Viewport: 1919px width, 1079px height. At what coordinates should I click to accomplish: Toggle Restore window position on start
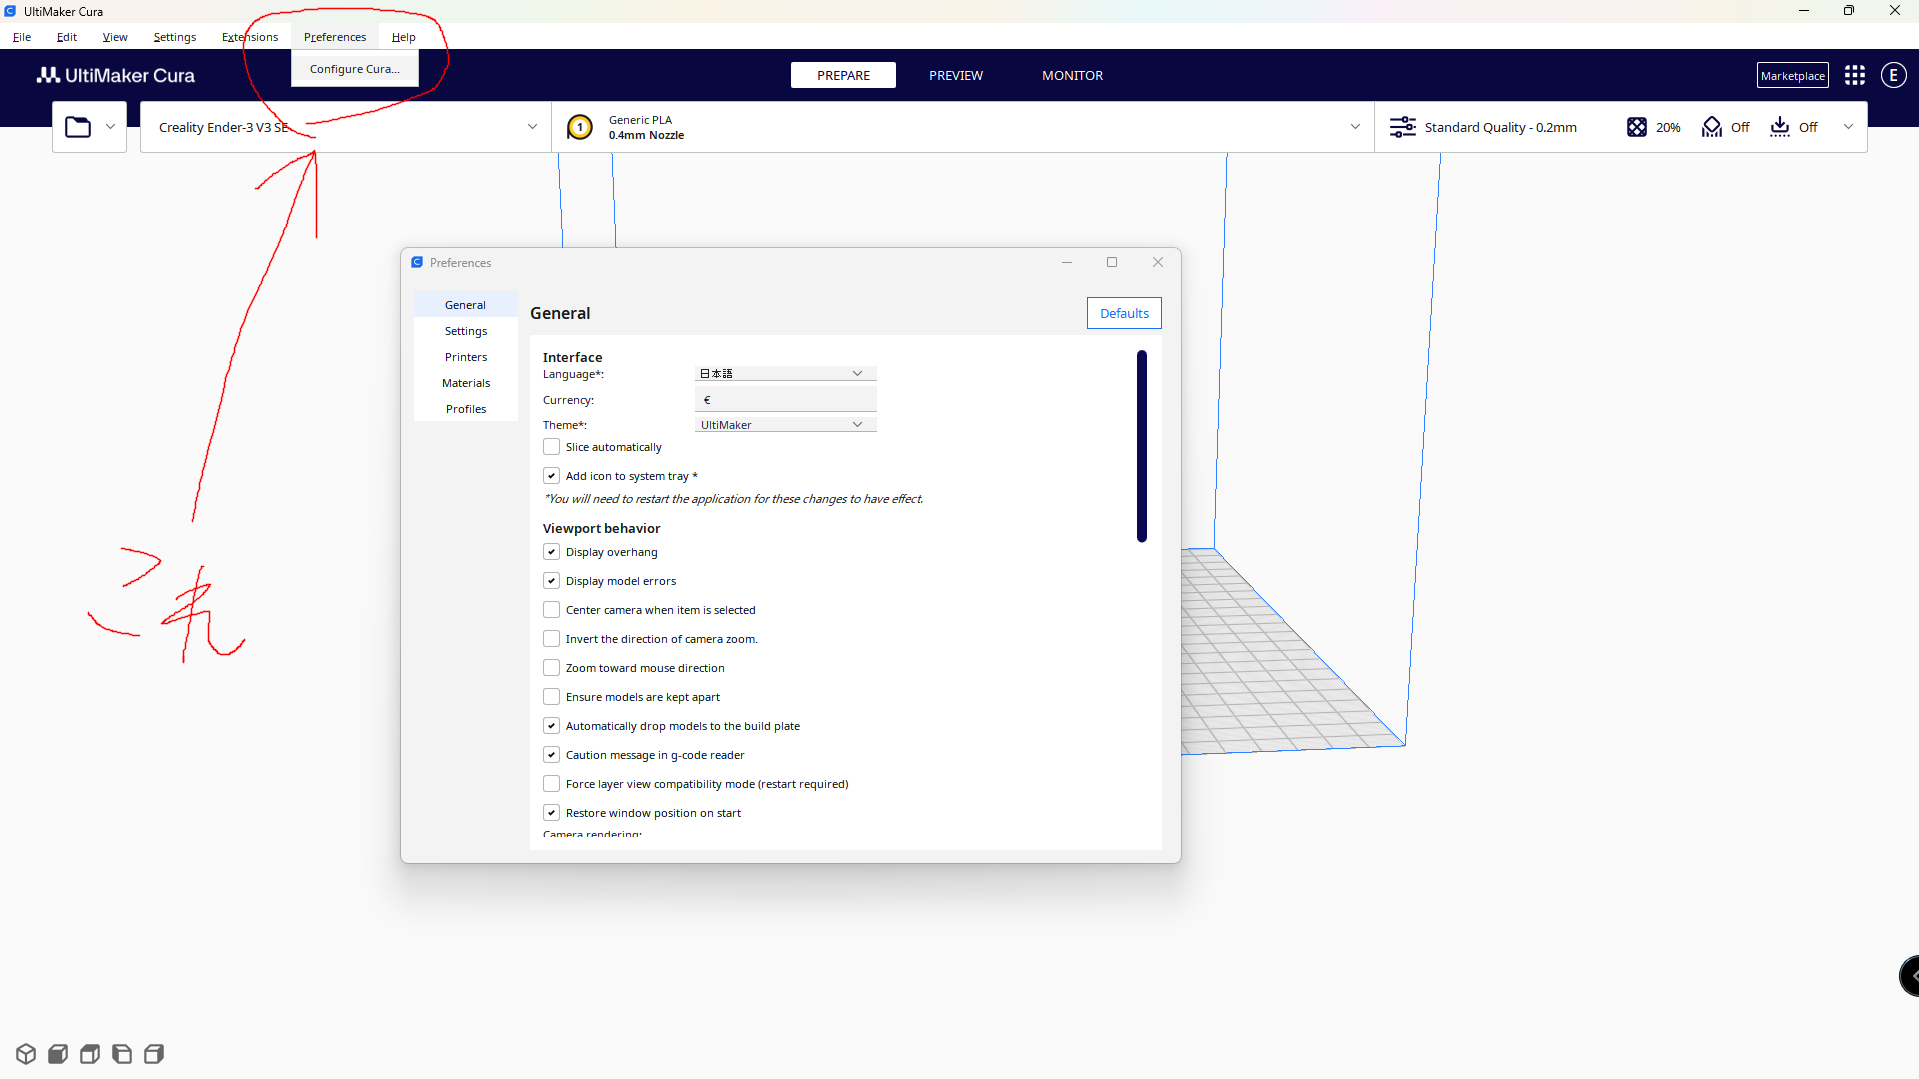tap(552, 813)
